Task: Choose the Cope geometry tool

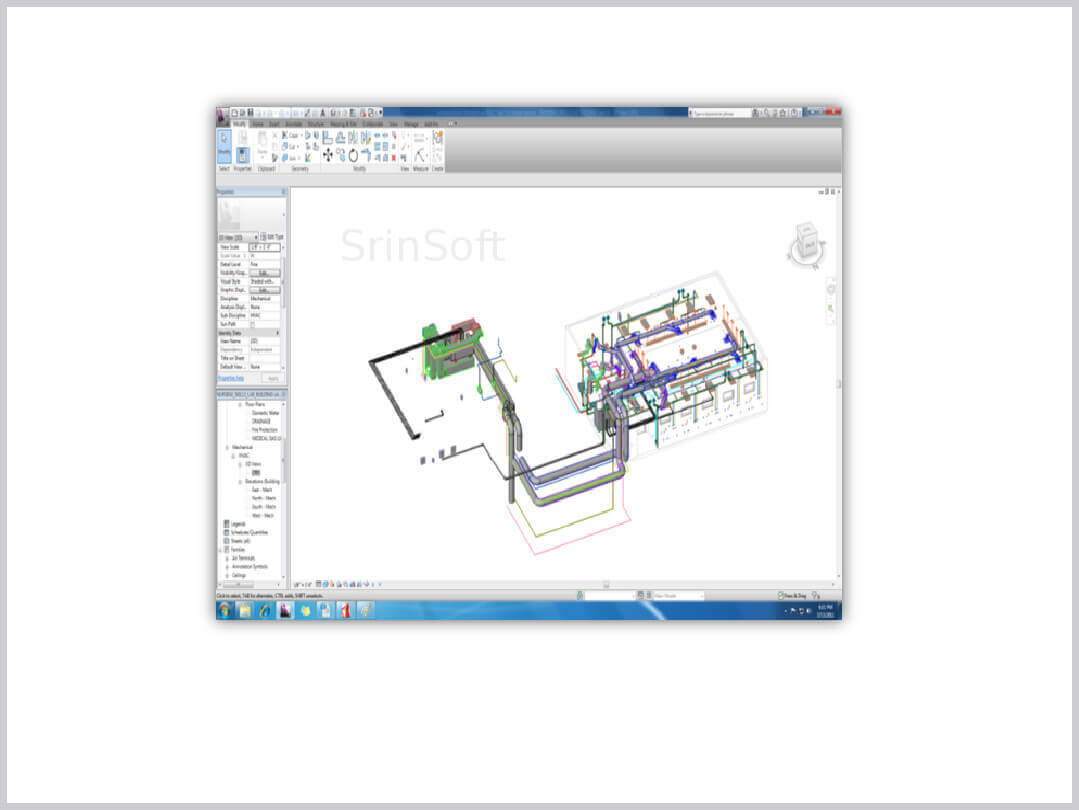Action: click(290, 136)
